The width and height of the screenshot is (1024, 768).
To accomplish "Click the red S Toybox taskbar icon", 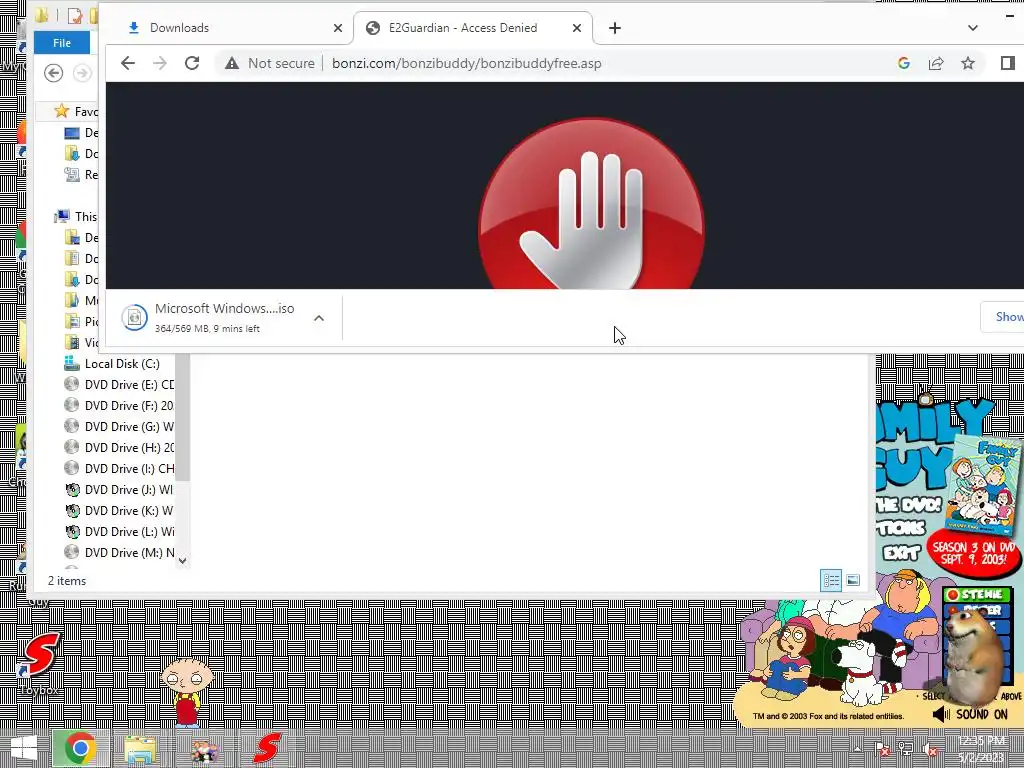I will [x=267, y=748].
